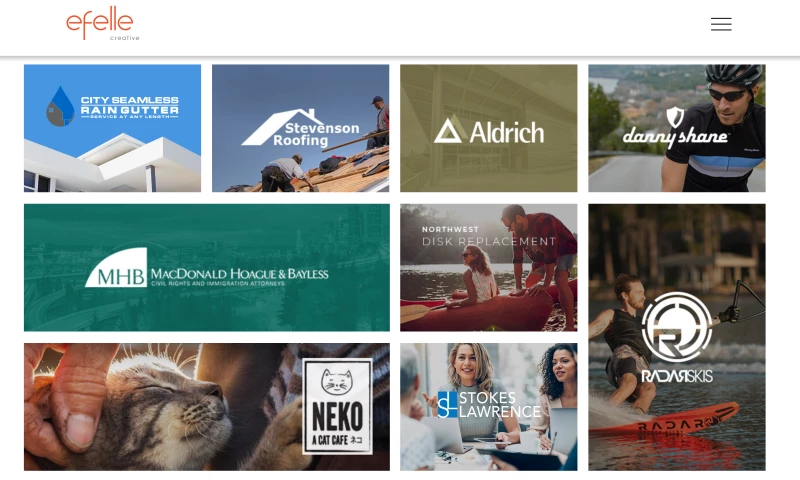This screenshot has height=480, width=800.
Task: Click the Stevenson Roofing roof logo
Action: click(301, 128)
